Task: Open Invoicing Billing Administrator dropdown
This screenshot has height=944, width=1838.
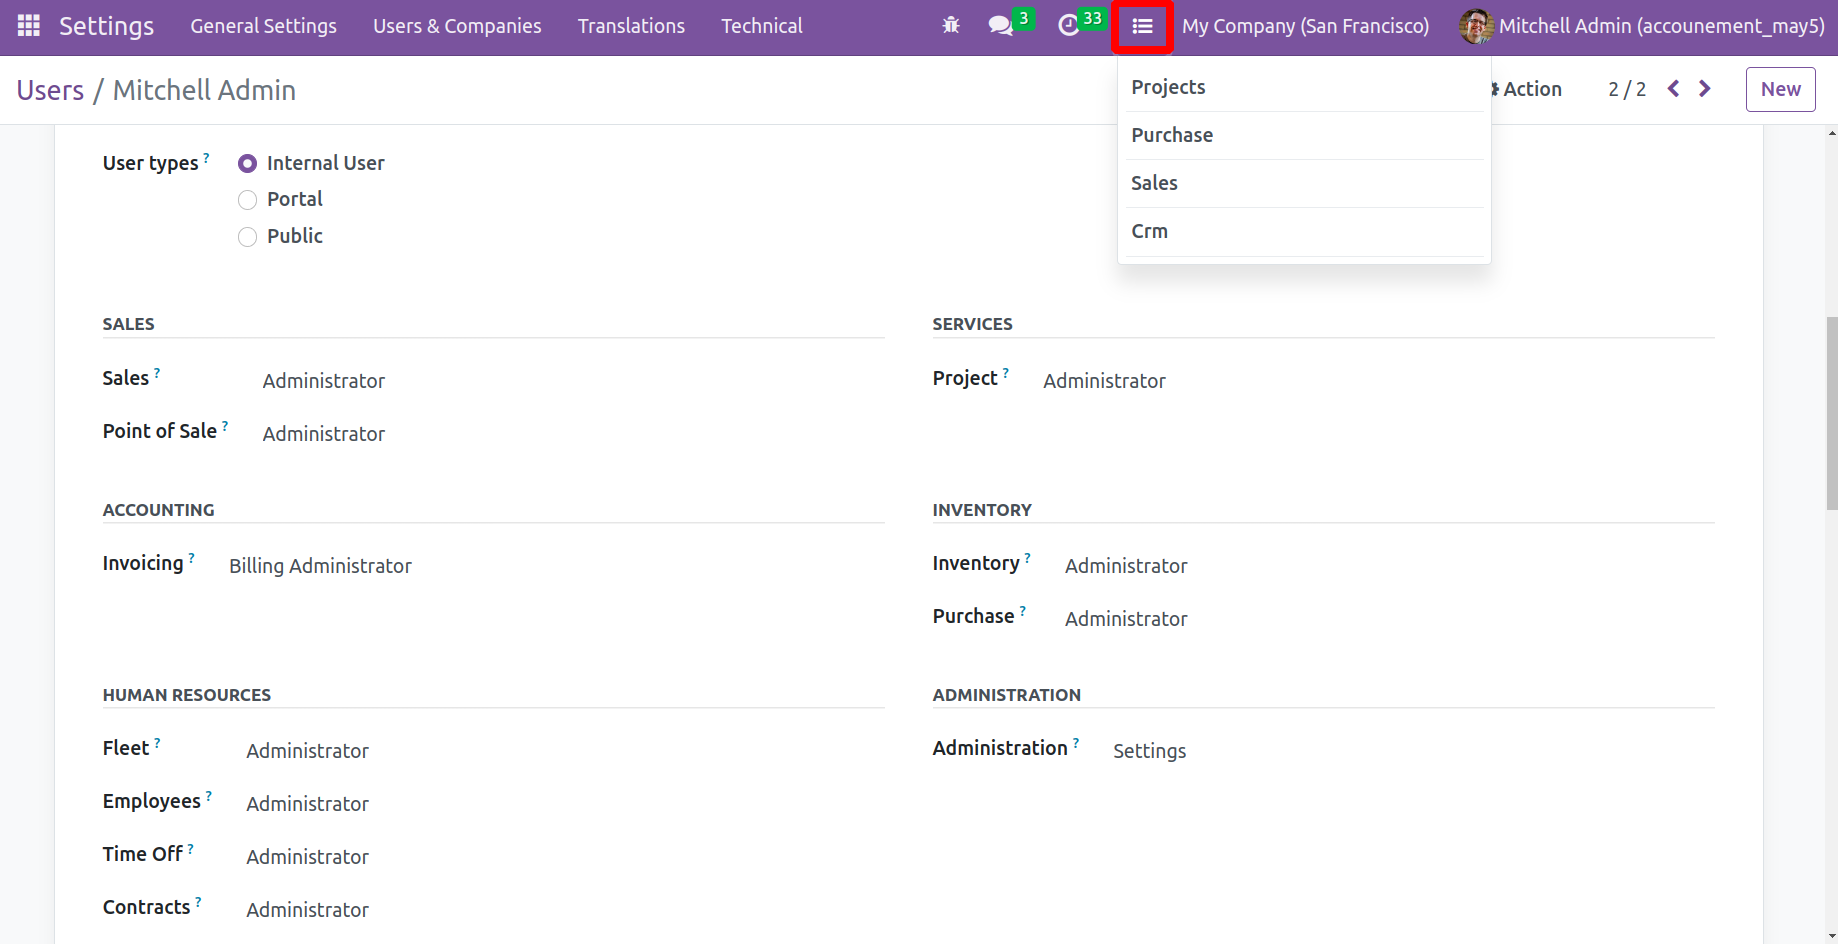Action: (x=320, y=566)
